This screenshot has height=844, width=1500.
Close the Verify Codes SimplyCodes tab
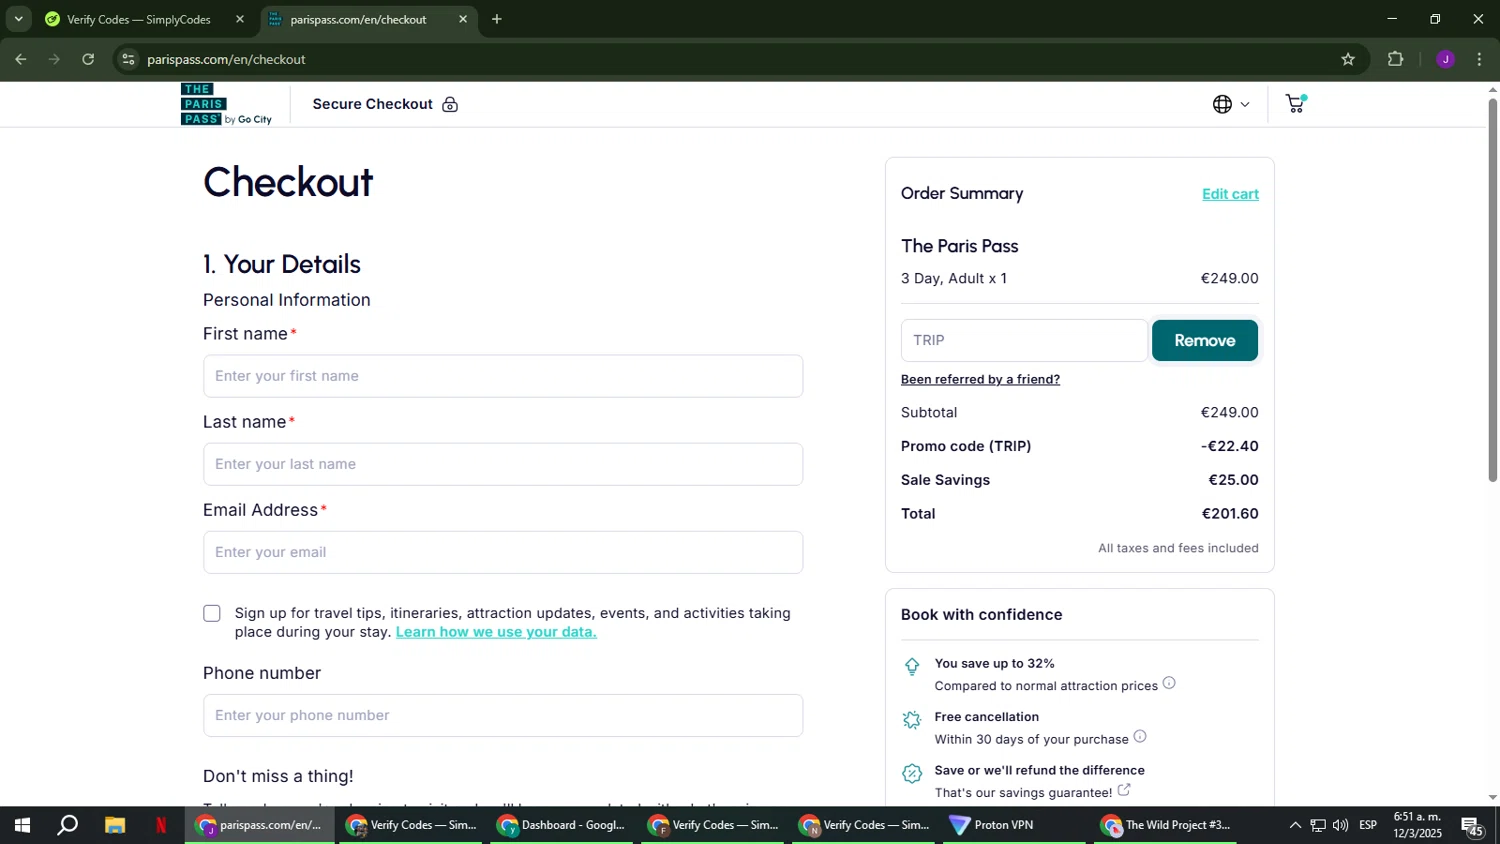(x=240, y=19)
